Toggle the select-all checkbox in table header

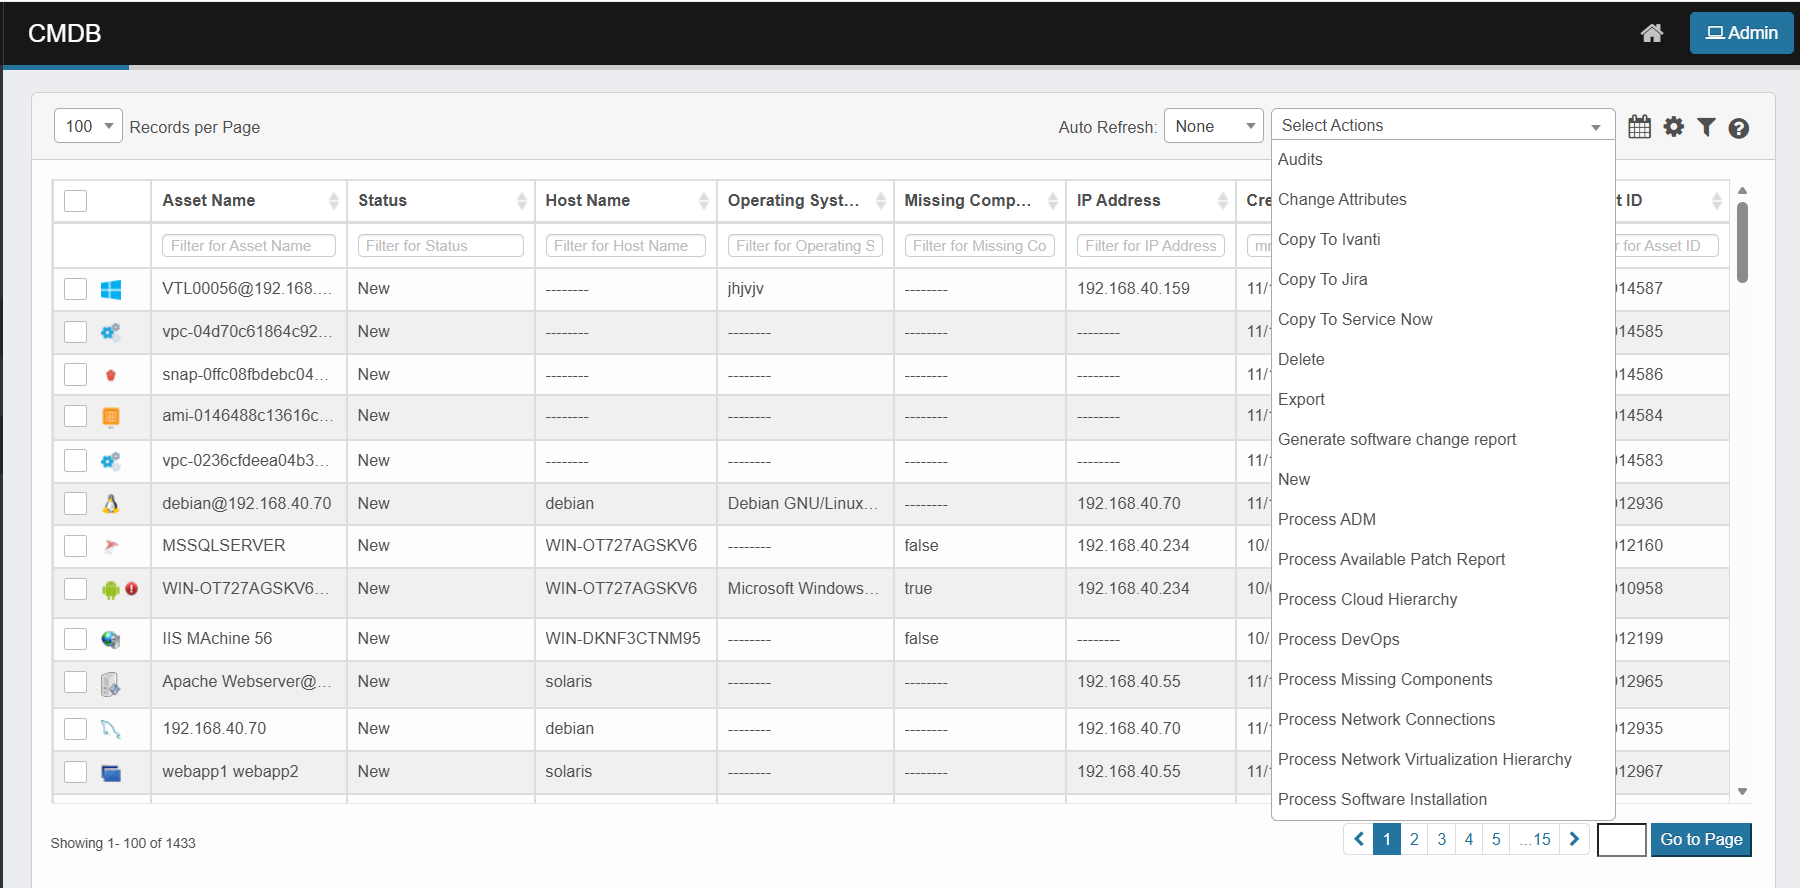point(76,201)
